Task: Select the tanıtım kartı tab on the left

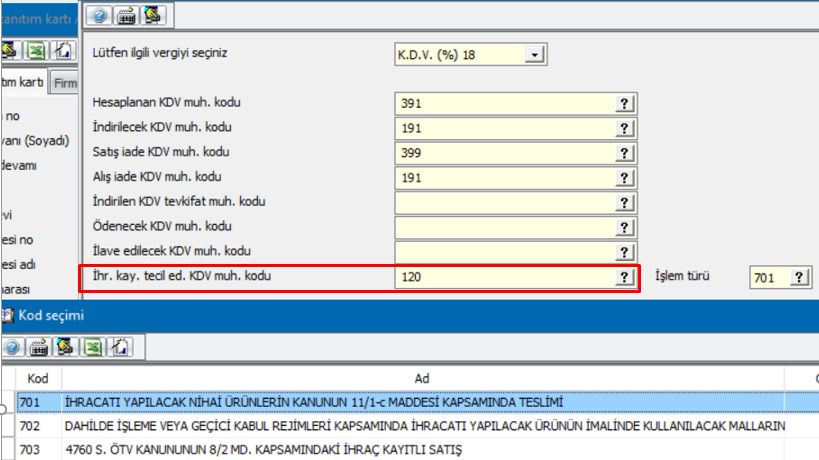Action: click(x=23, y=81)
